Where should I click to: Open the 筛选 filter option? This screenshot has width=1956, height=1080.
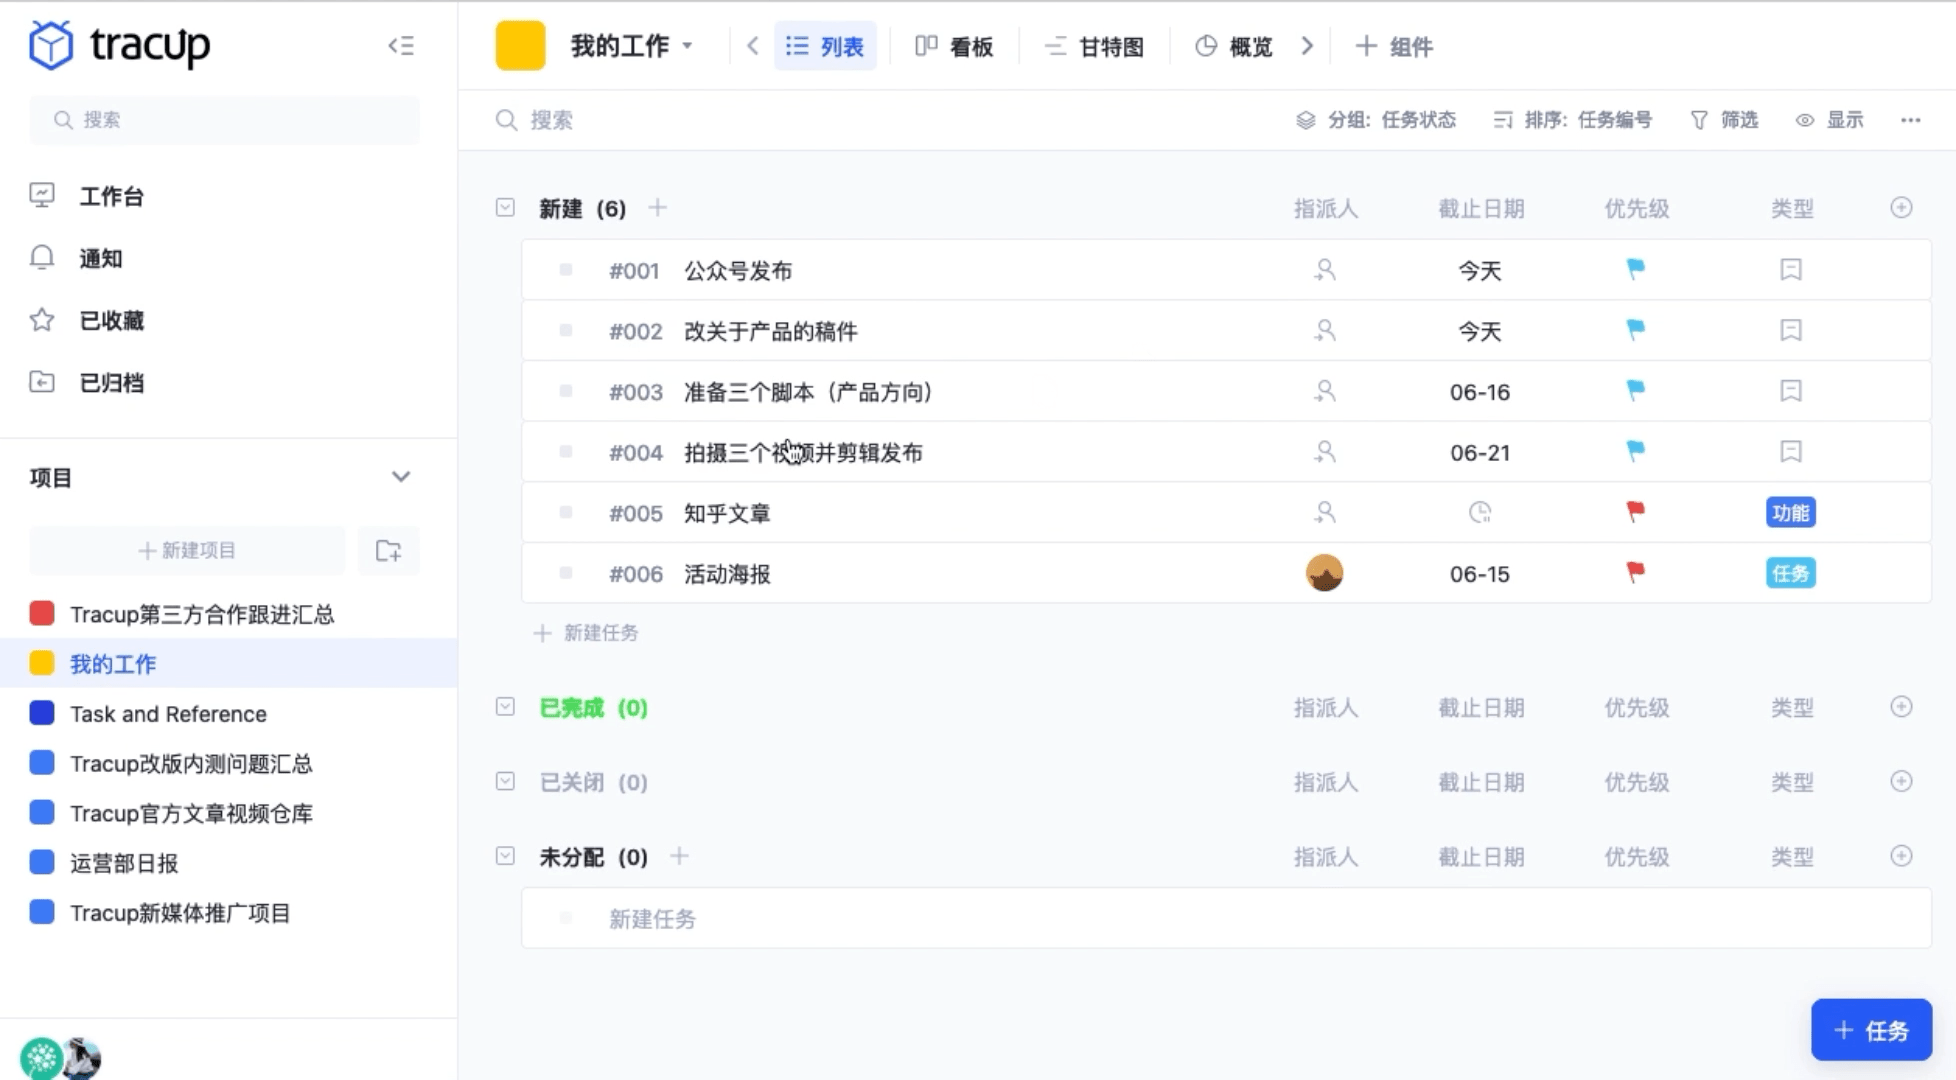(x=1724, y=120)
